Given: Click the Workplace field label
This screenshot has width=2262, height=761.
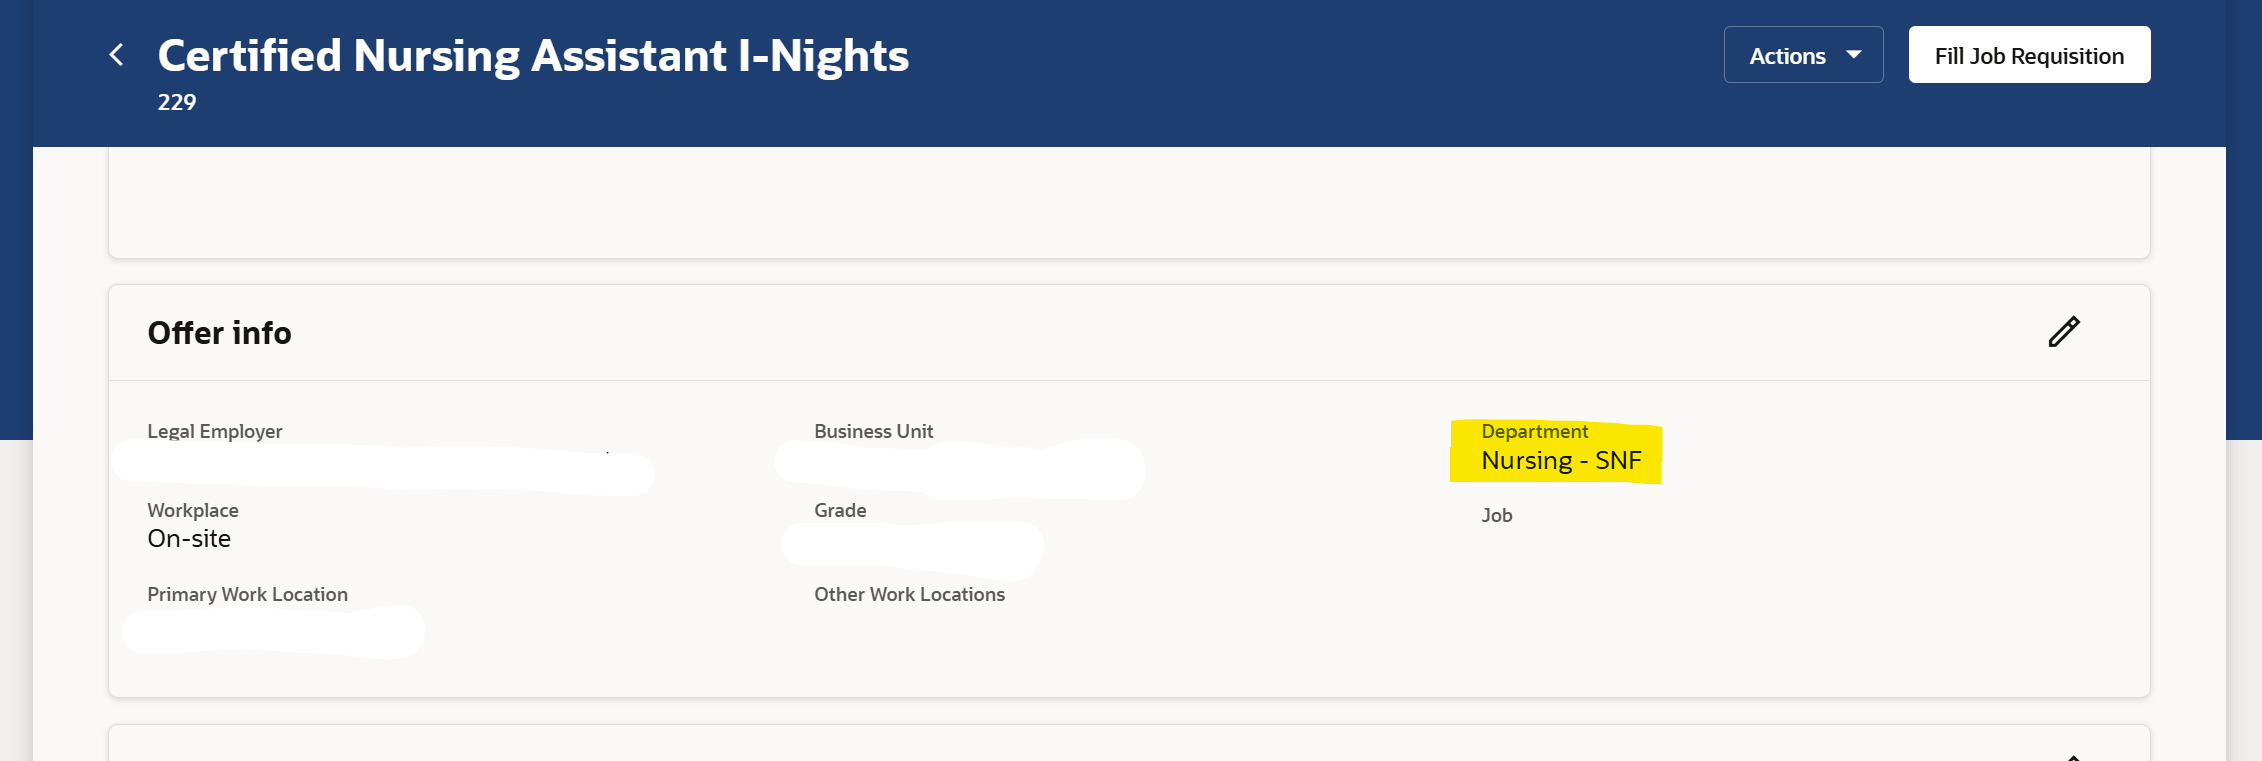Looking at the screenshot, I should pos(193,510).
